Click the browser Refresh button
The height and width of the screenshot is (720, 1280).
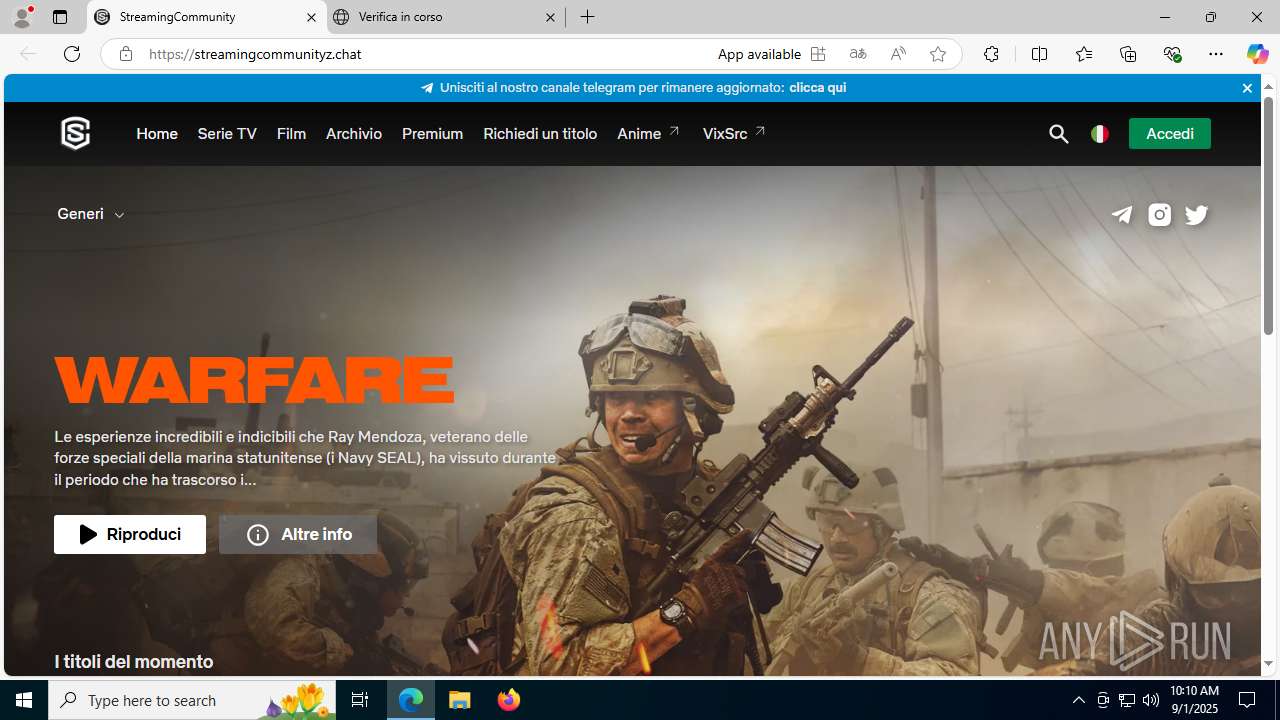coord(72,54)
